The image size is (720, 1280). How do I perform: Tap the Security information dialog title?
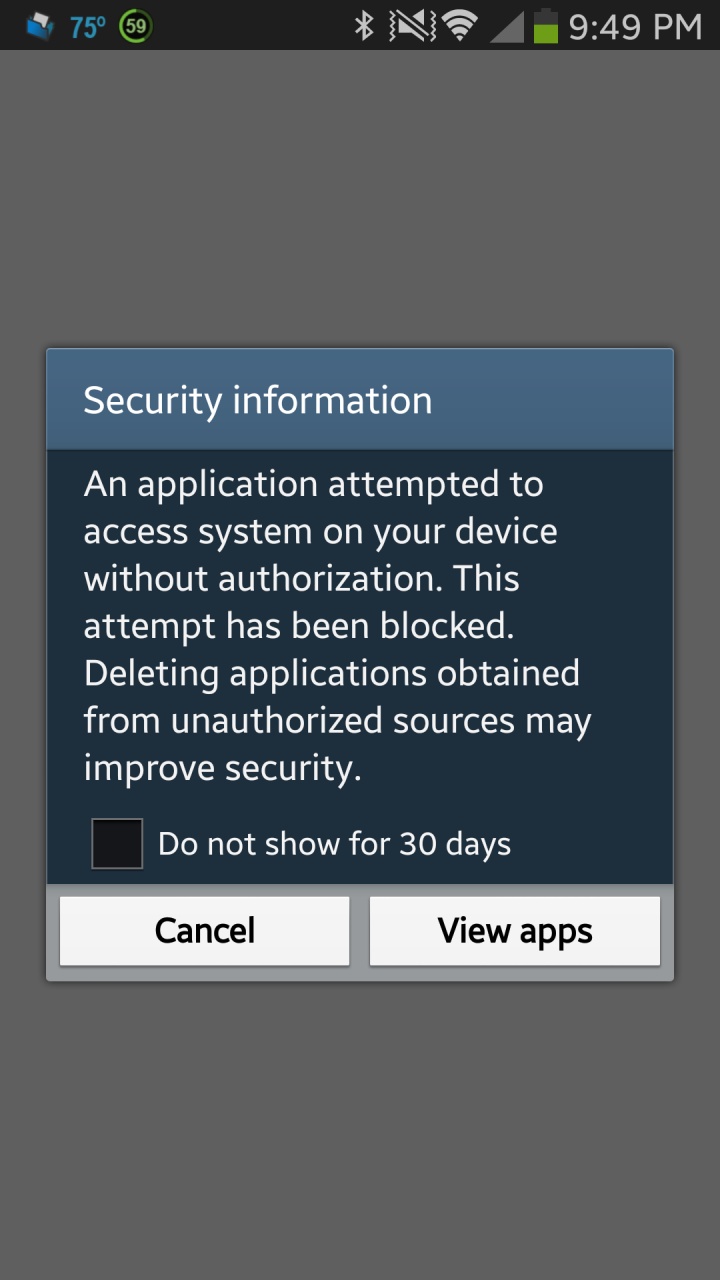tap(258, 400)
